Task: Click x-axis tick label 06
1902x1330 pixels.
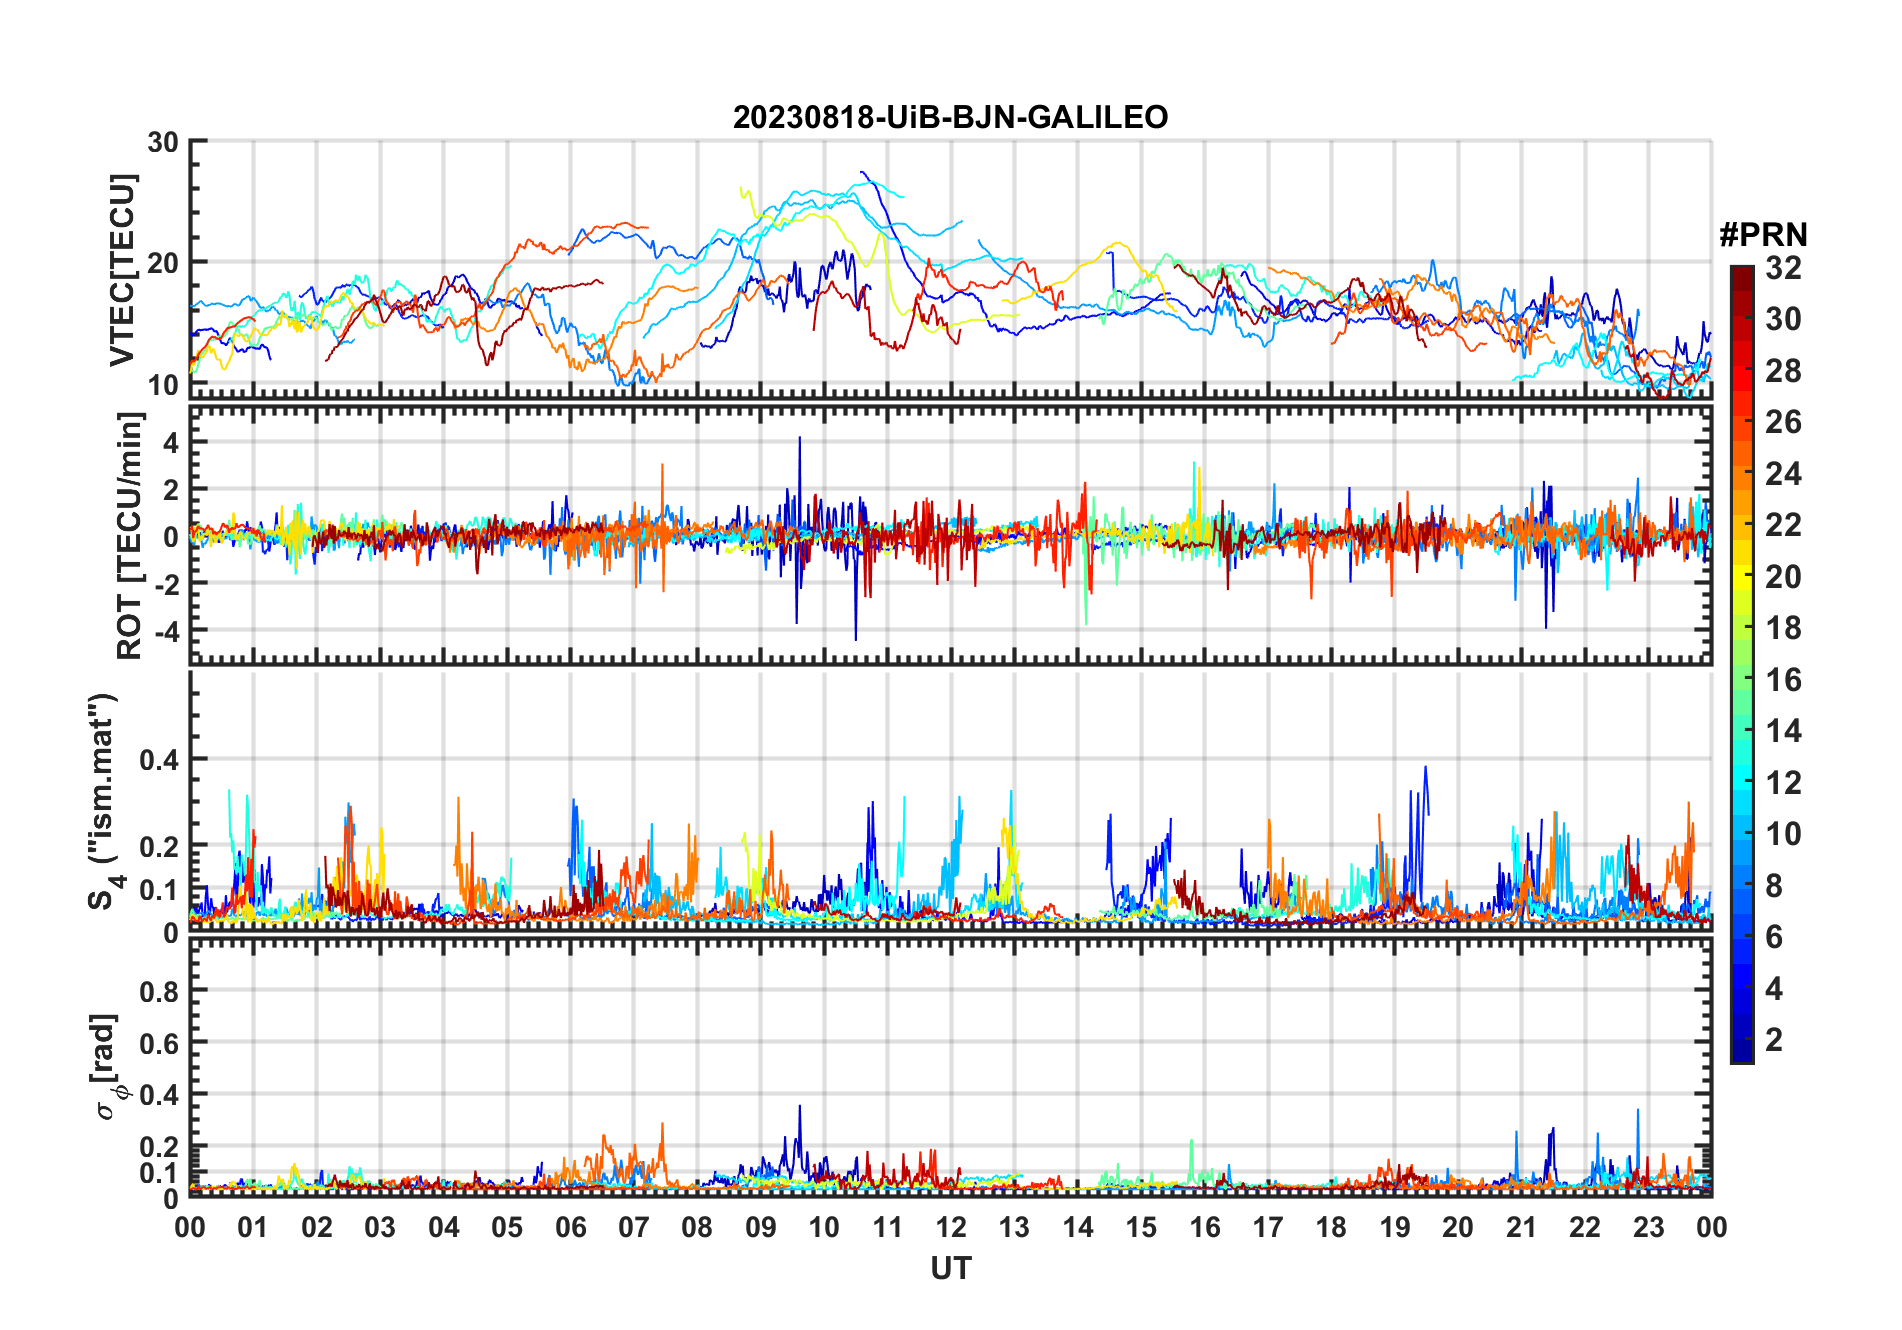Action: pos(570,1227)
